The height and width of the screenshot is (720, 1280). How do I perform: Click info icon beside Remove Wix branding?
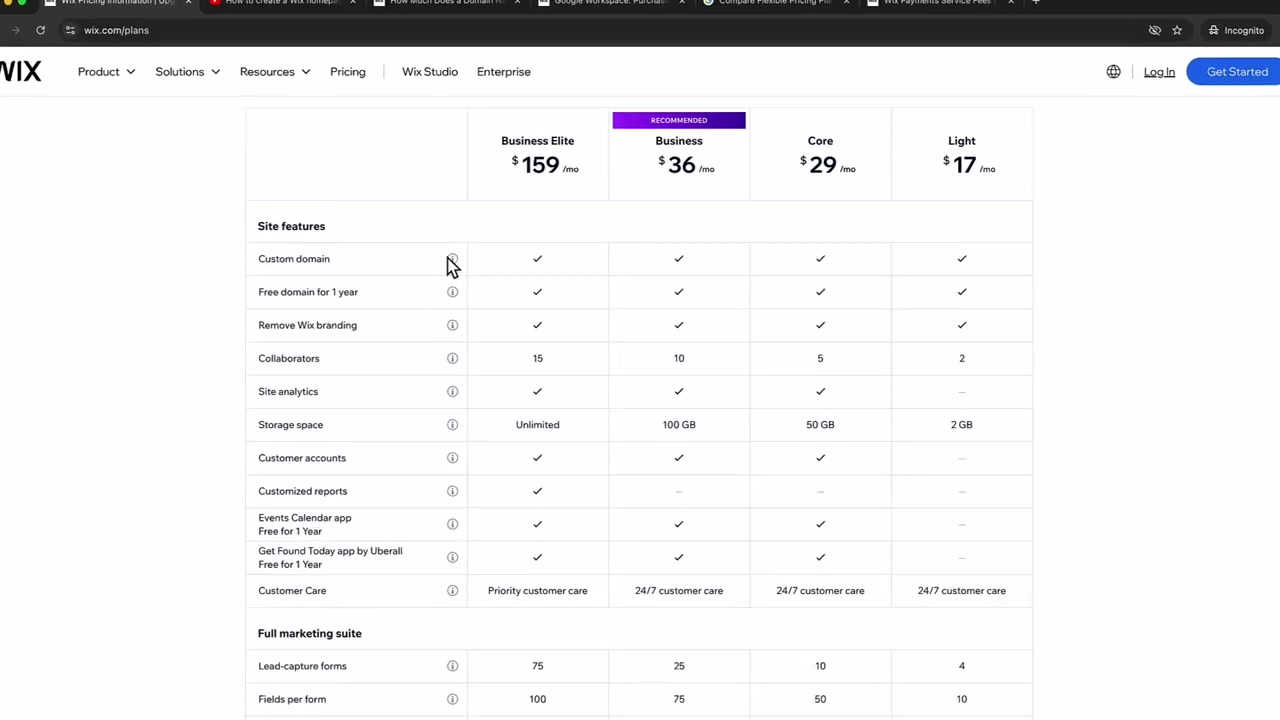(x=452, y=325)
